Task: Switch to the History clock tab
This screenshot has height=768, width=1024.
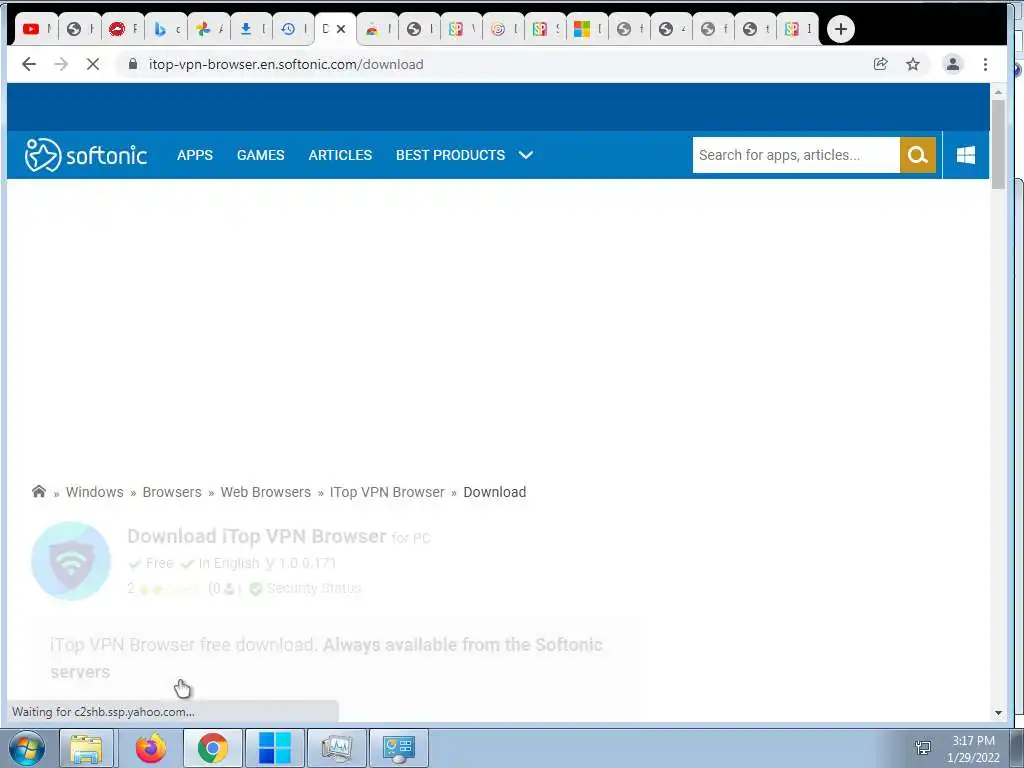Action: (294, 29)
